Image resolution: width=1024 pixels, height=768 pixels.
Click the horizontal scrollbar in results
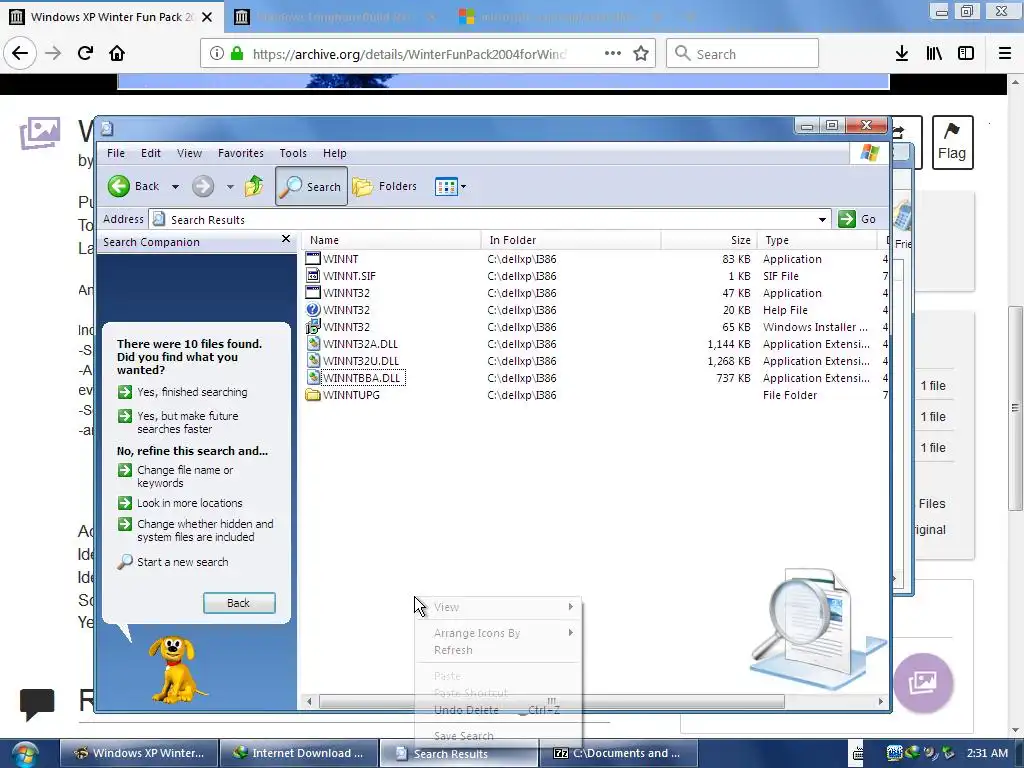[x=551, y=701]
